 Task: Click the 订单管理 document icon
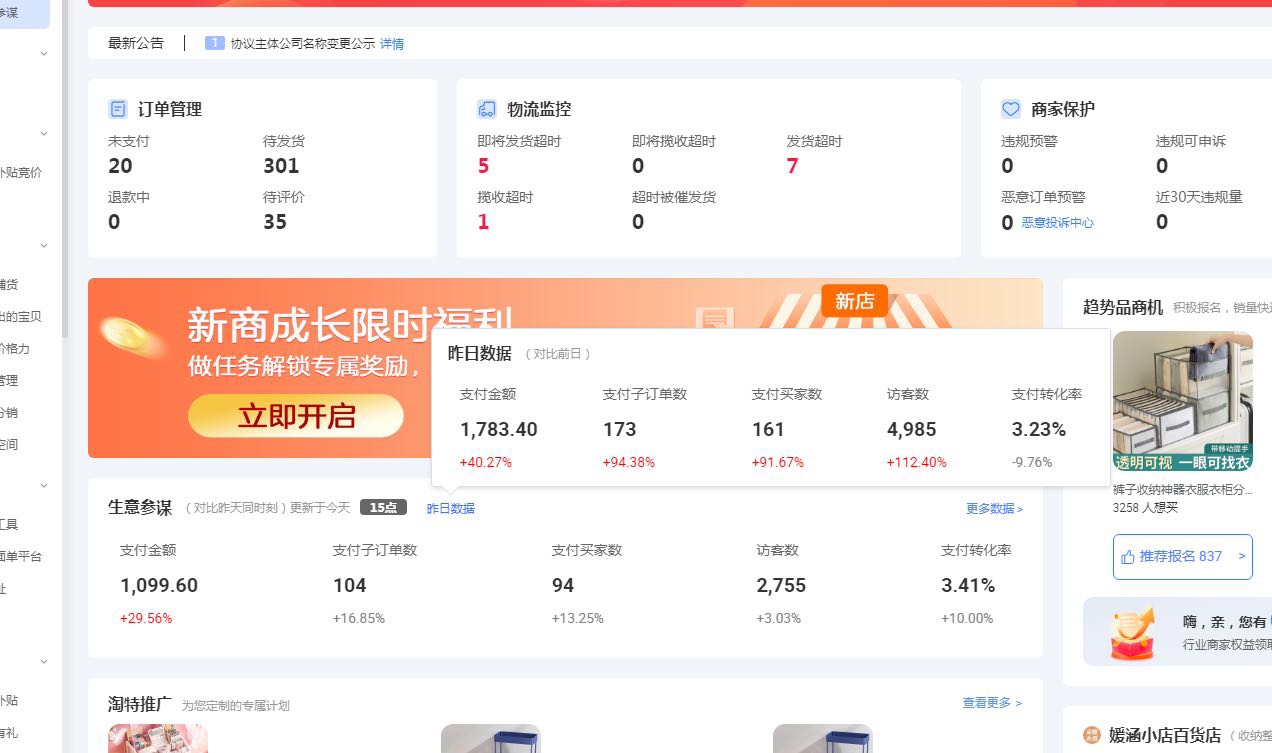point(118,109)
